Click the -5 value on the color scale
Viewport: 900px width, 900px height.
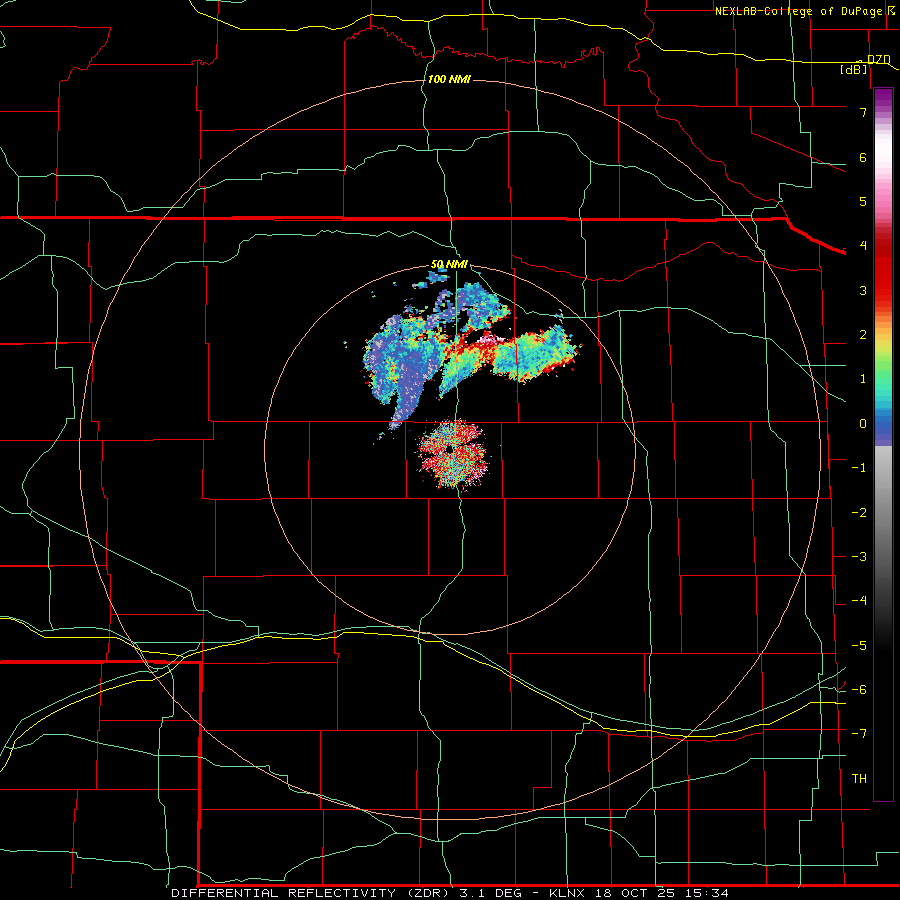[859, 646]
